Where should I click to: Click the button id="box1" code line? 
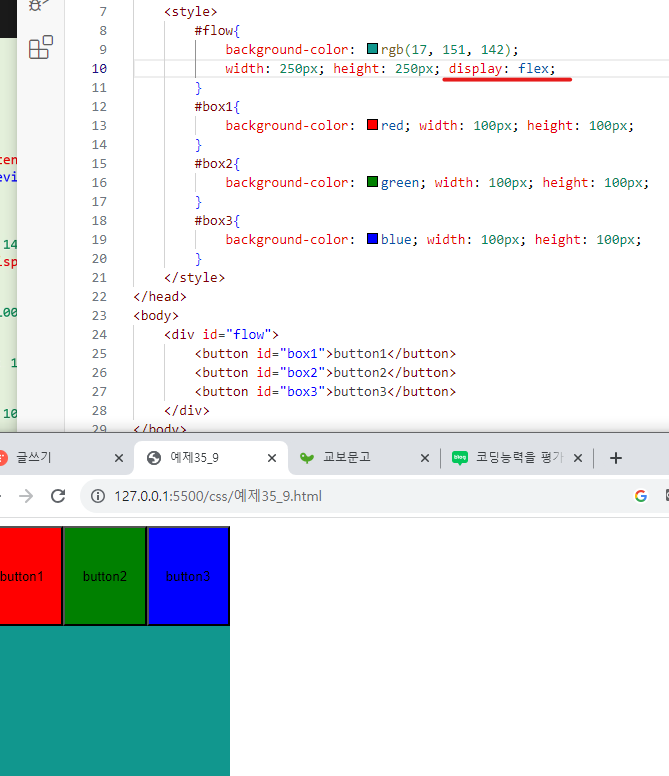click(x=325, y=353)
